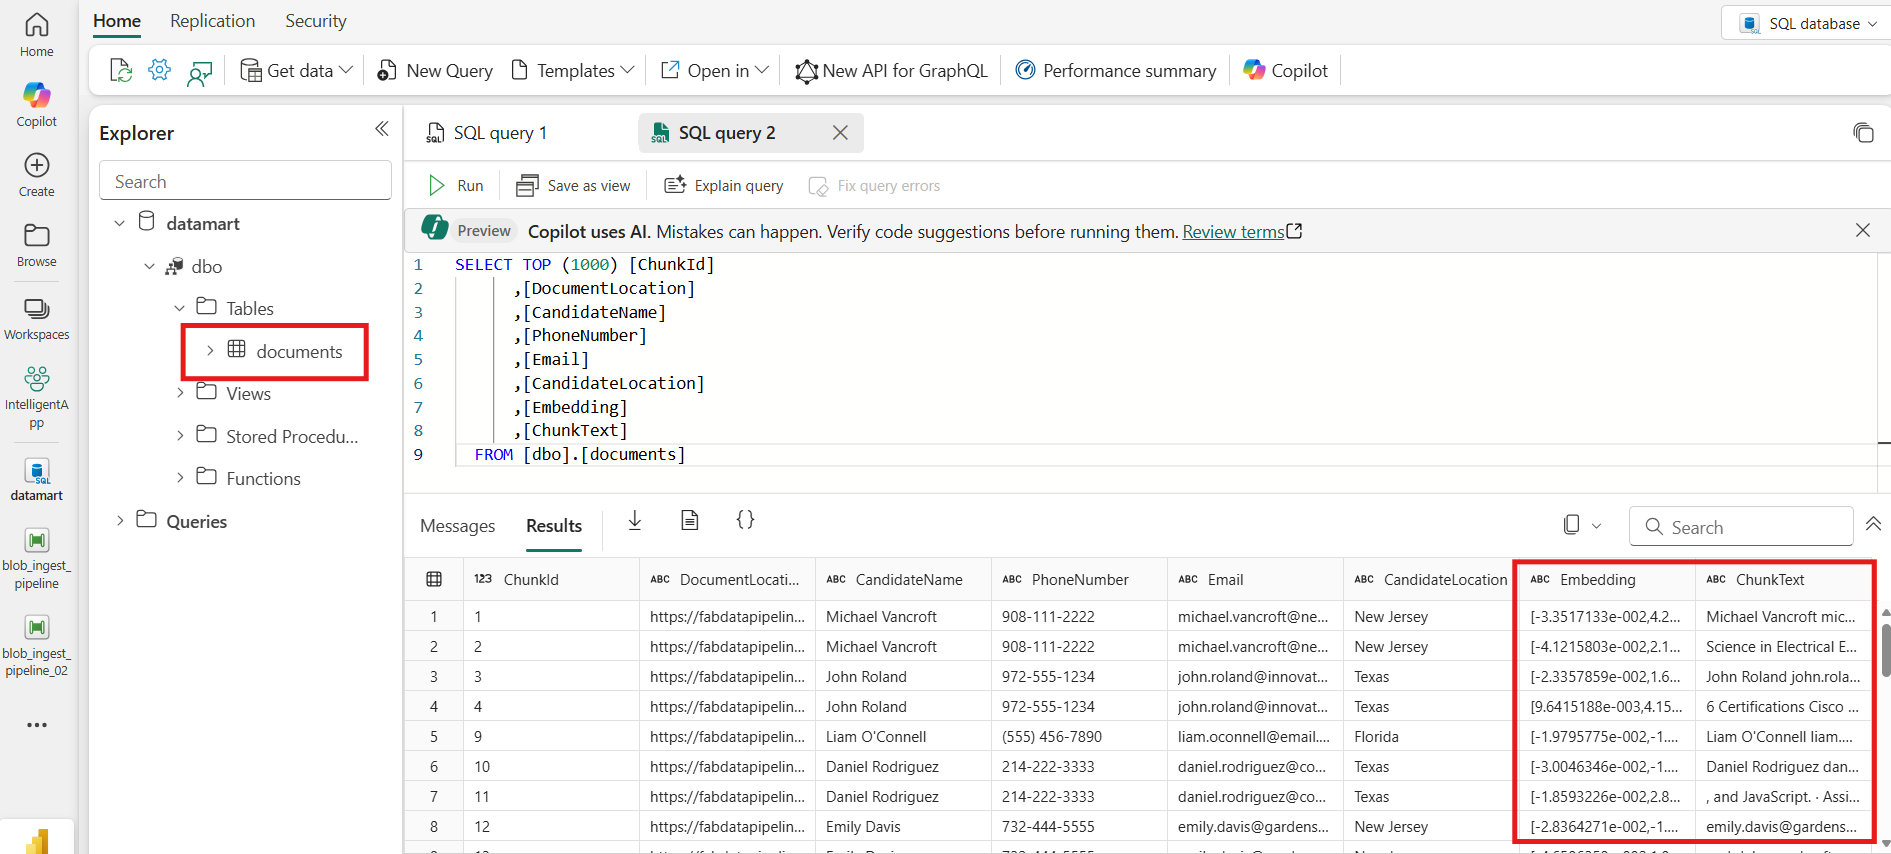This screenshot has width=1891, height=854.
Task: Open the Templates dropdown menu
Action: pyautogui.click(x=573, y=71)
